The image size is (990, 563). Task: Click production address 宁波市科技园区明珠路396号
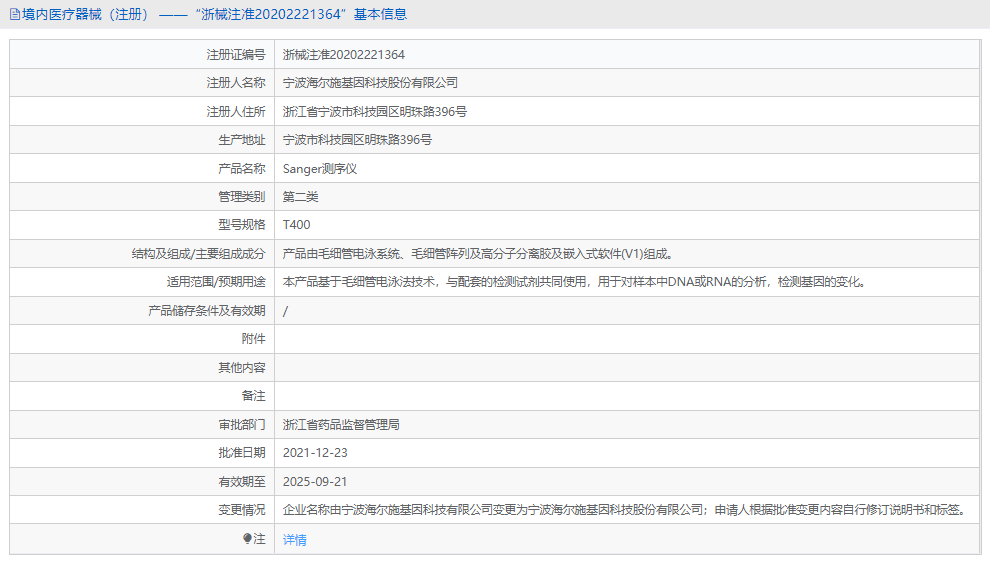click(x=357, y=140)
